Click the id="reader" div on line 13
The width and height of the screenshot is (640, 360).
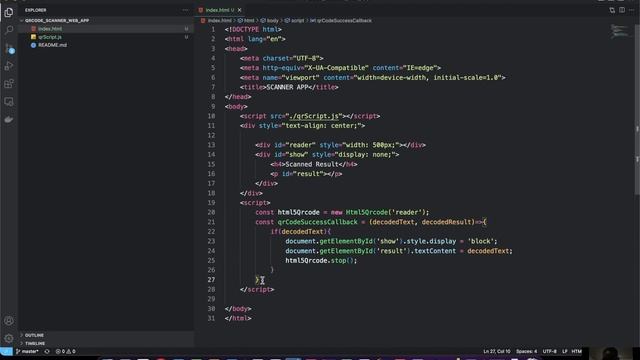[340, 145]
